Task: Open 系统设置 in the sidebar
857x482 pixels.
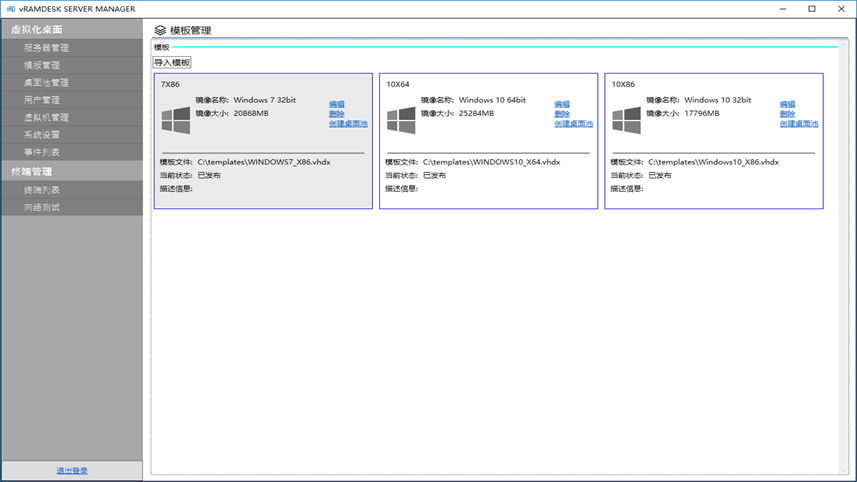Action: 72,135
